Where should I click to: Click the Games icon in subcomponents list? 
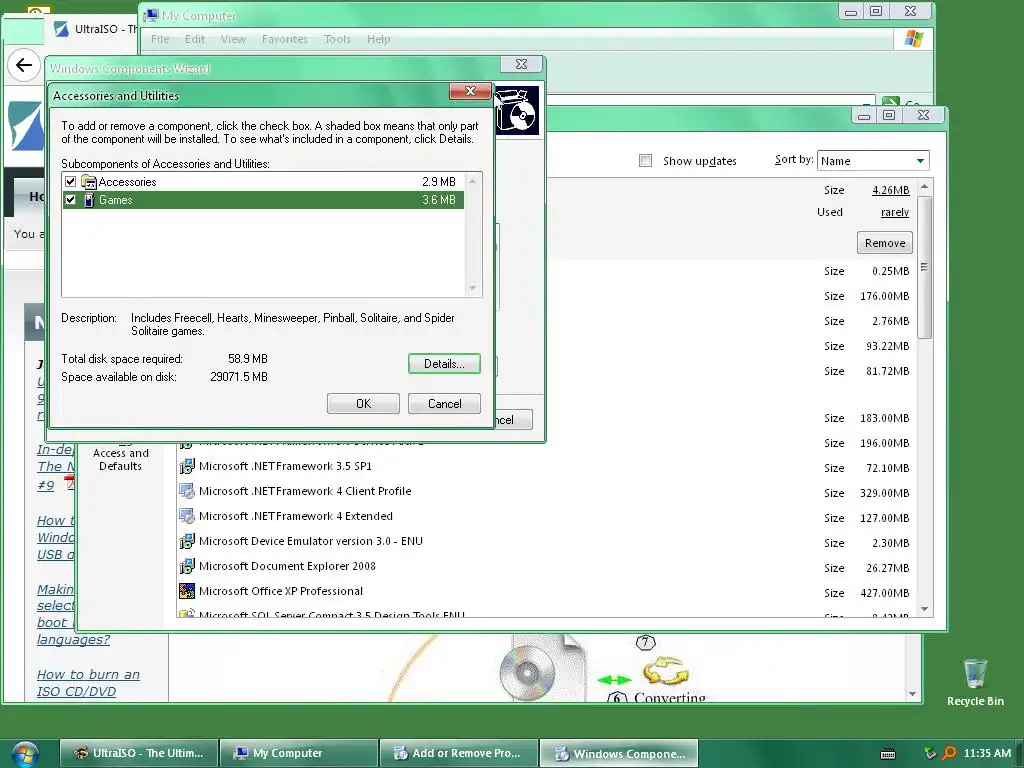tap(89, 200)
